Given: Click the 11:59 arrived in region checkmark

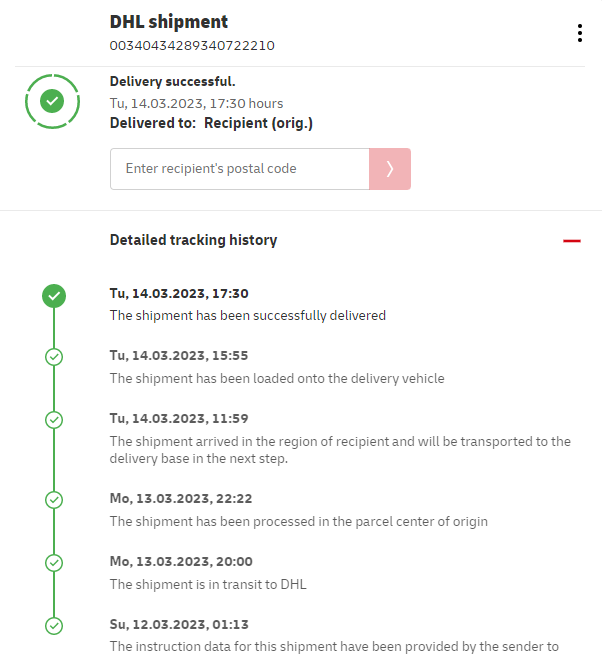Looking at the screenshot, I should point(54,420).
